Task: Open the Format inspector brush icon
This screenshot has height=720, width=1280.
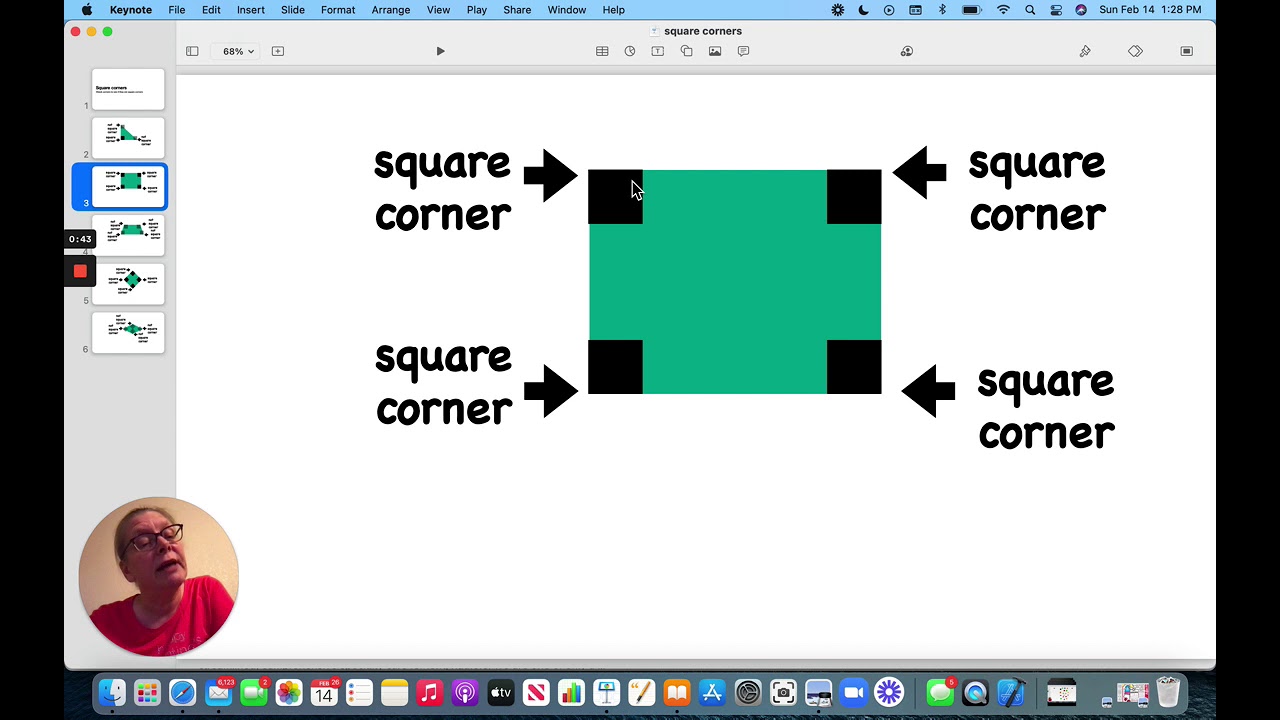Action: coord(1085,51)
